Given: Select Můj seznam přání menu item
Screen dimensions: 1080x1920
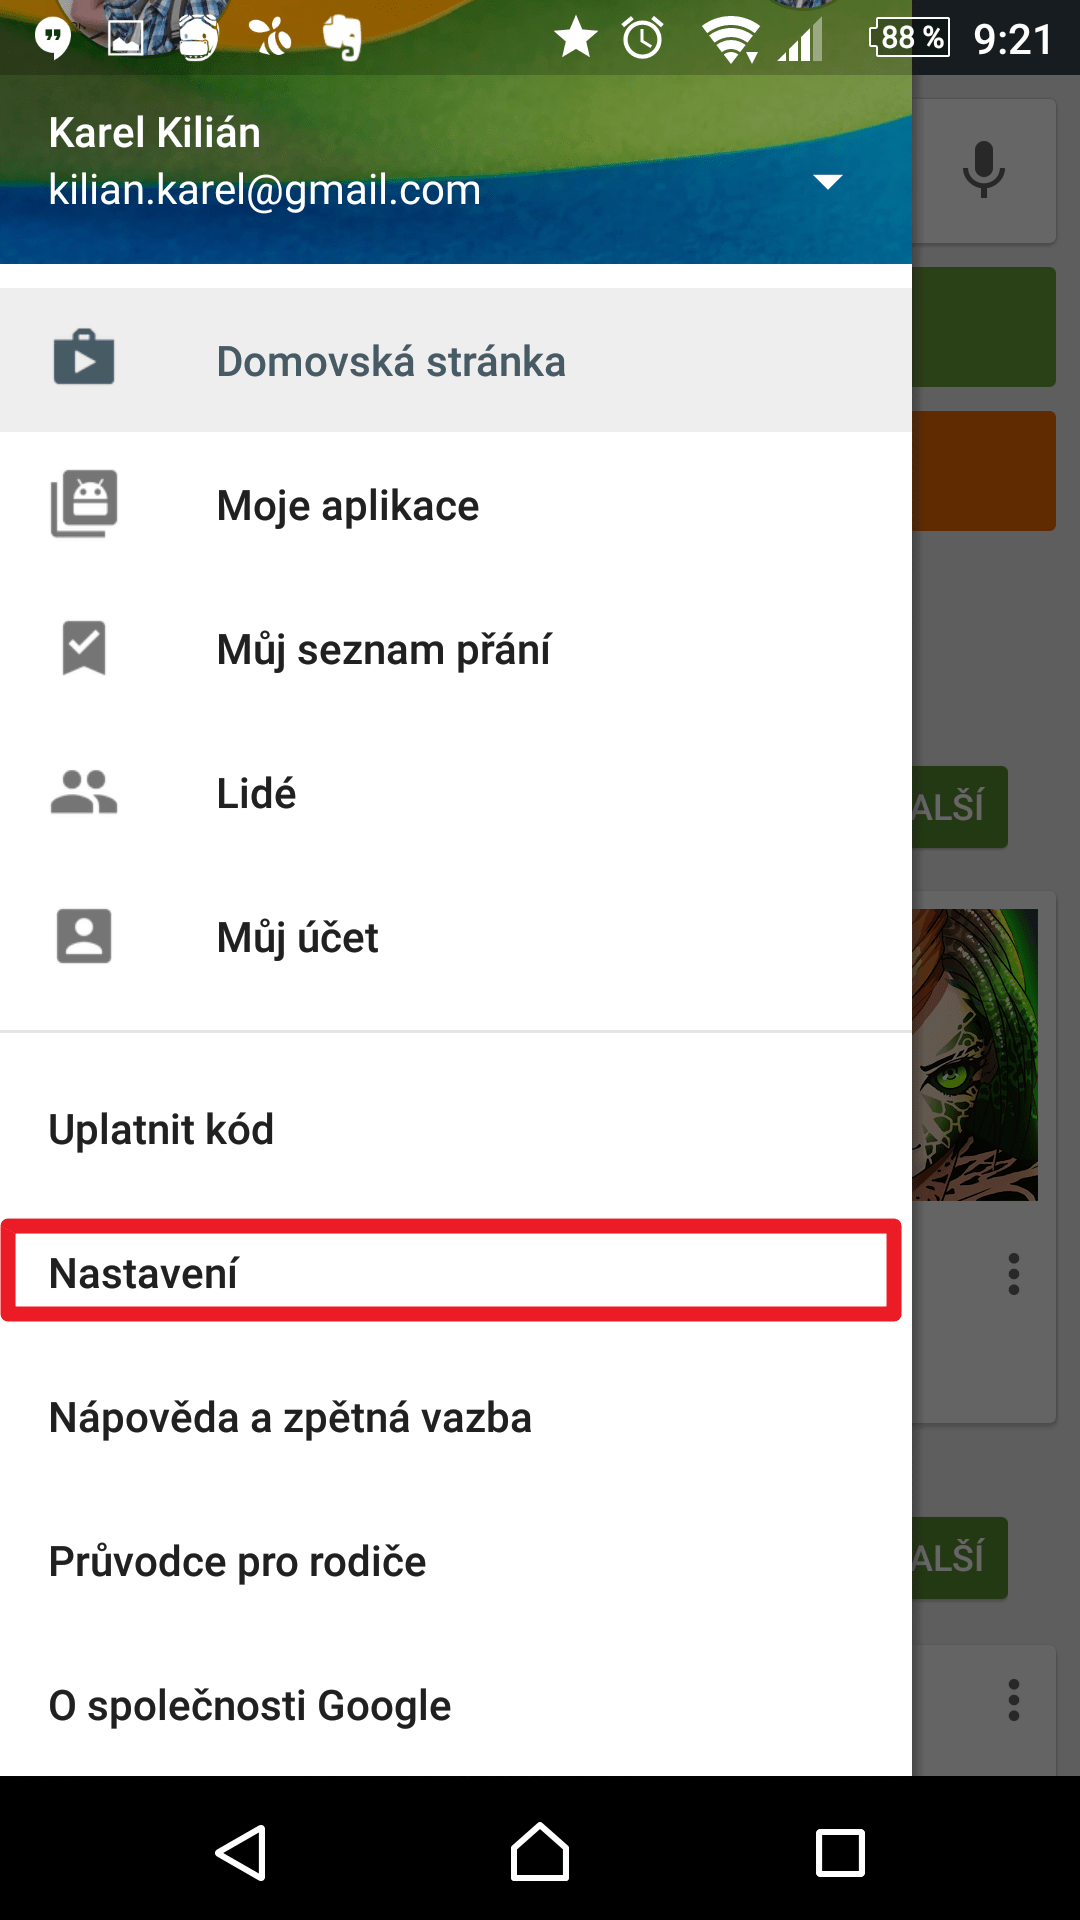Looking at the screenshot, I should point(456,650).
